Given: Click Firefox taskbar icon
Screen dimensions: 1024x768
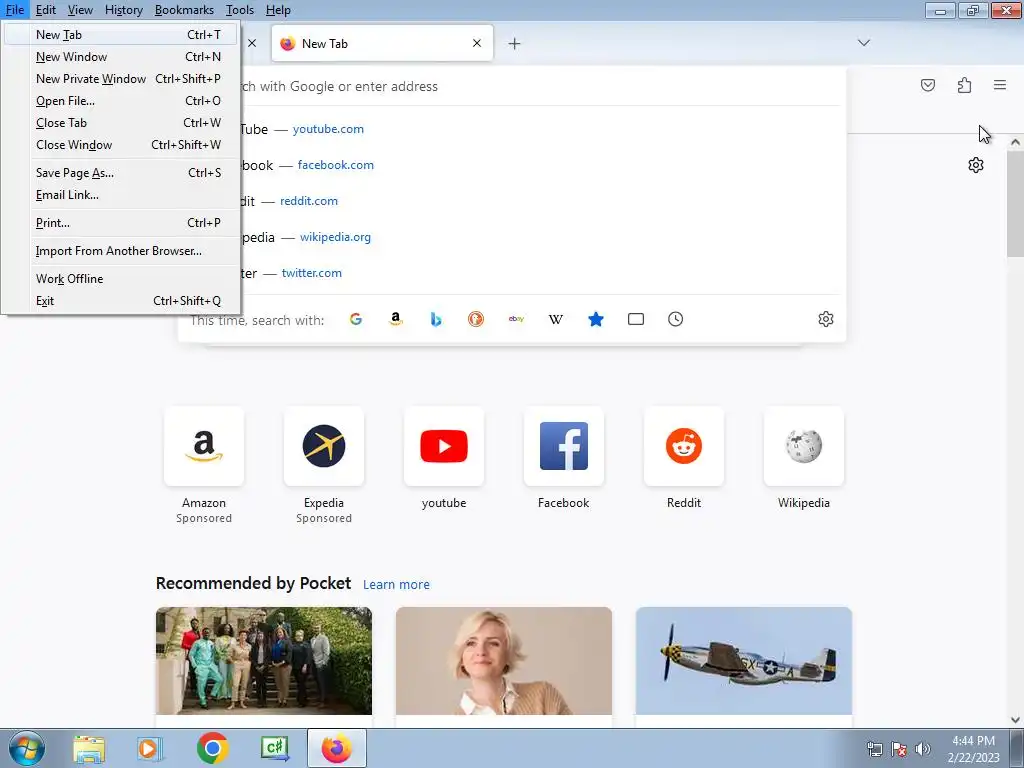Looking at the screenshot, I should [337, 748].
